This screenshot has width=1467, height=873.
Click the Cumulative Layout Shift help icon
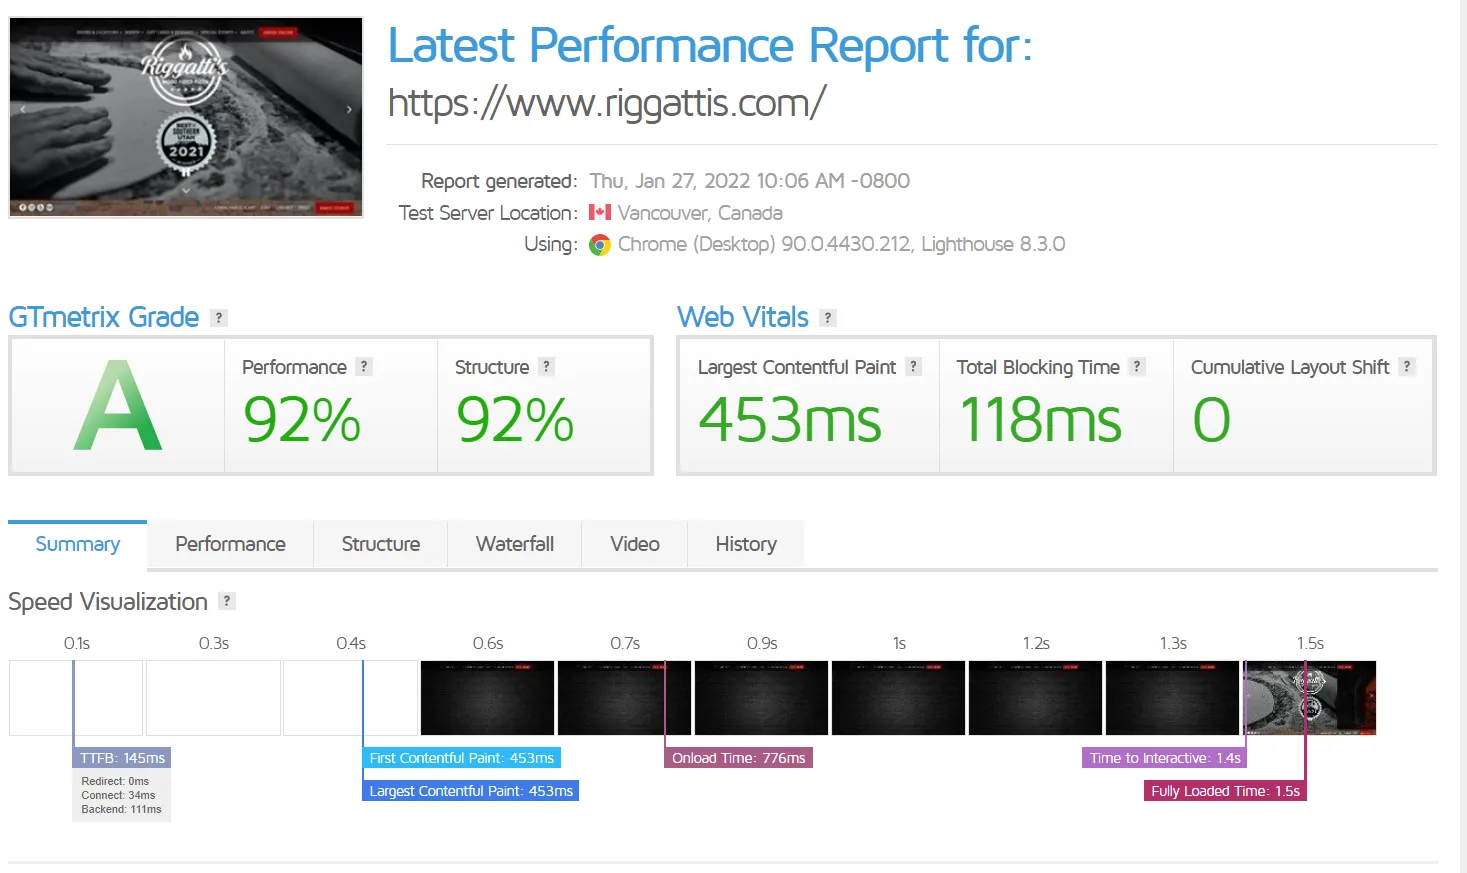pos(1407,367)
